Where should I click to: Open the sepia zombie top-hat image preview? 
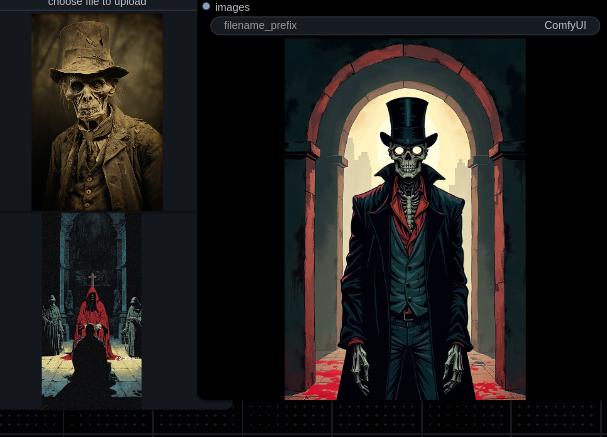click(x=97, y=112)
